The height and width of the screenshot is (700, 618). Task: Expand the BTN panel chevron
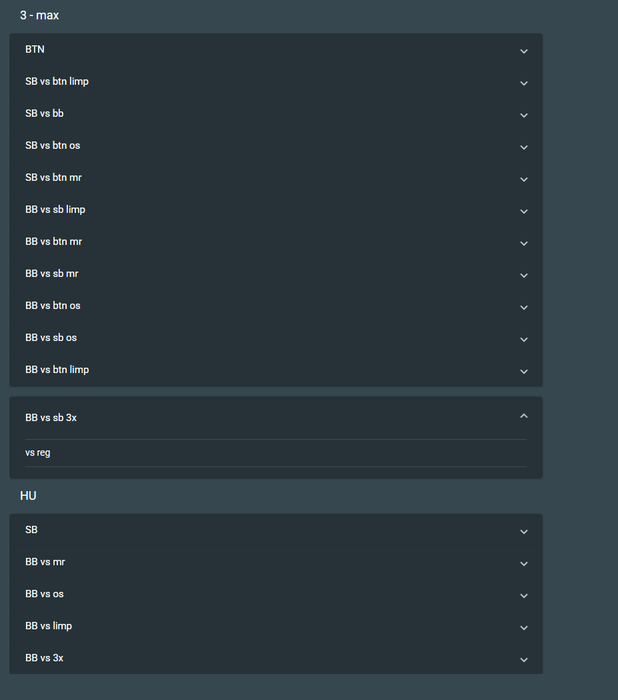tap(524, 51)
